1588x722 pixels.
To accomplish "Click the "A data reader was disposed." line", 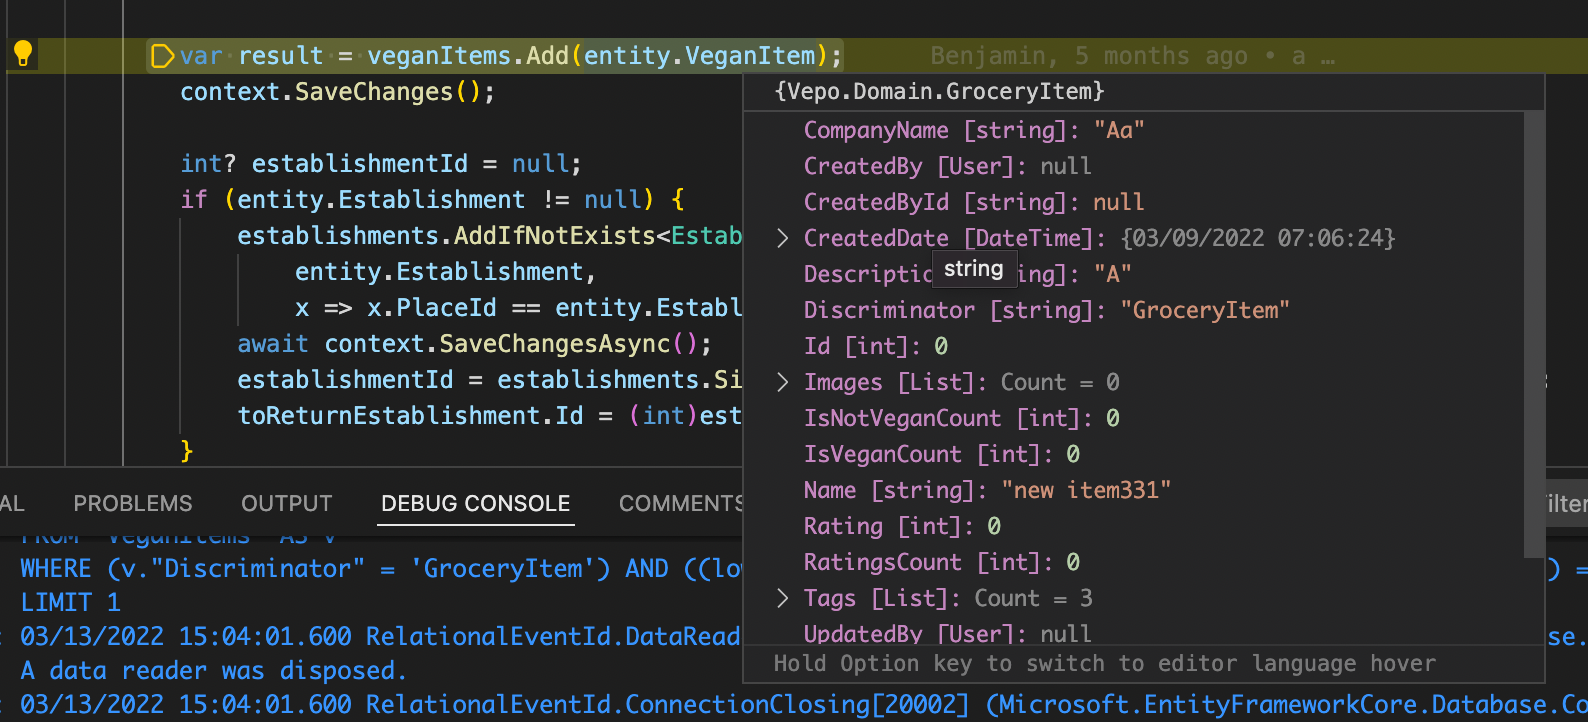I will (213, 671).
